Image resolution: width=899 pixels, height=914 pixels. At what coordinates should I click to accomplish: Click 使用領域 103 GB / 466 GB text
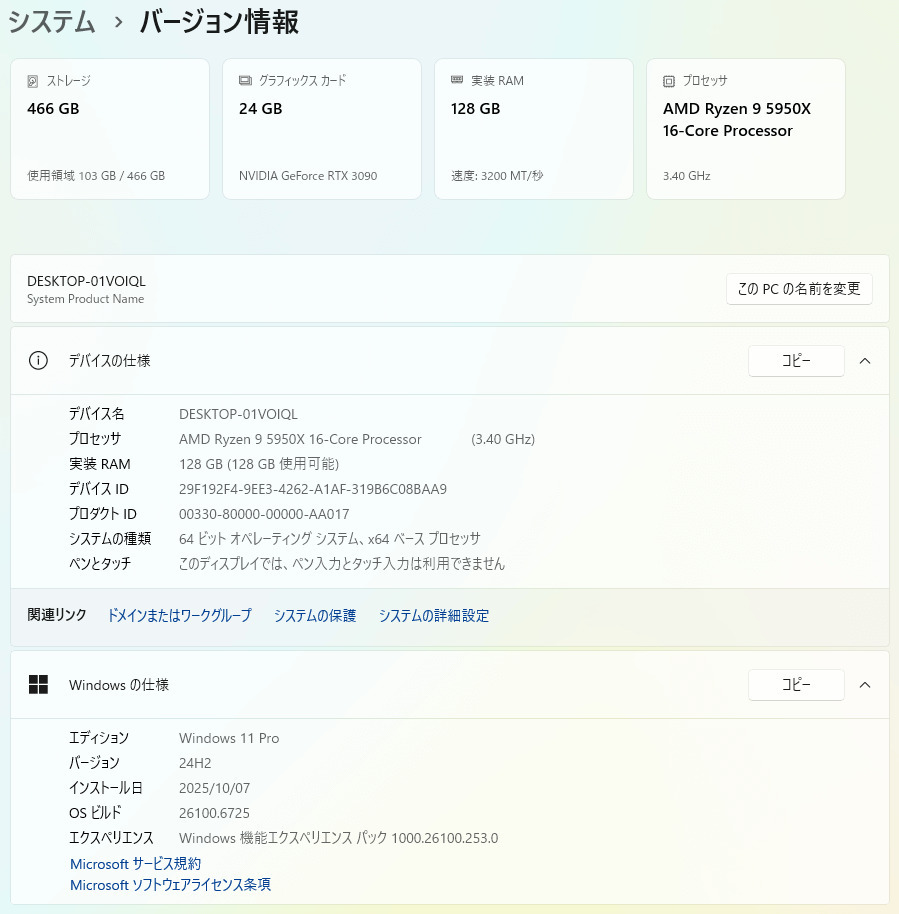96,175
